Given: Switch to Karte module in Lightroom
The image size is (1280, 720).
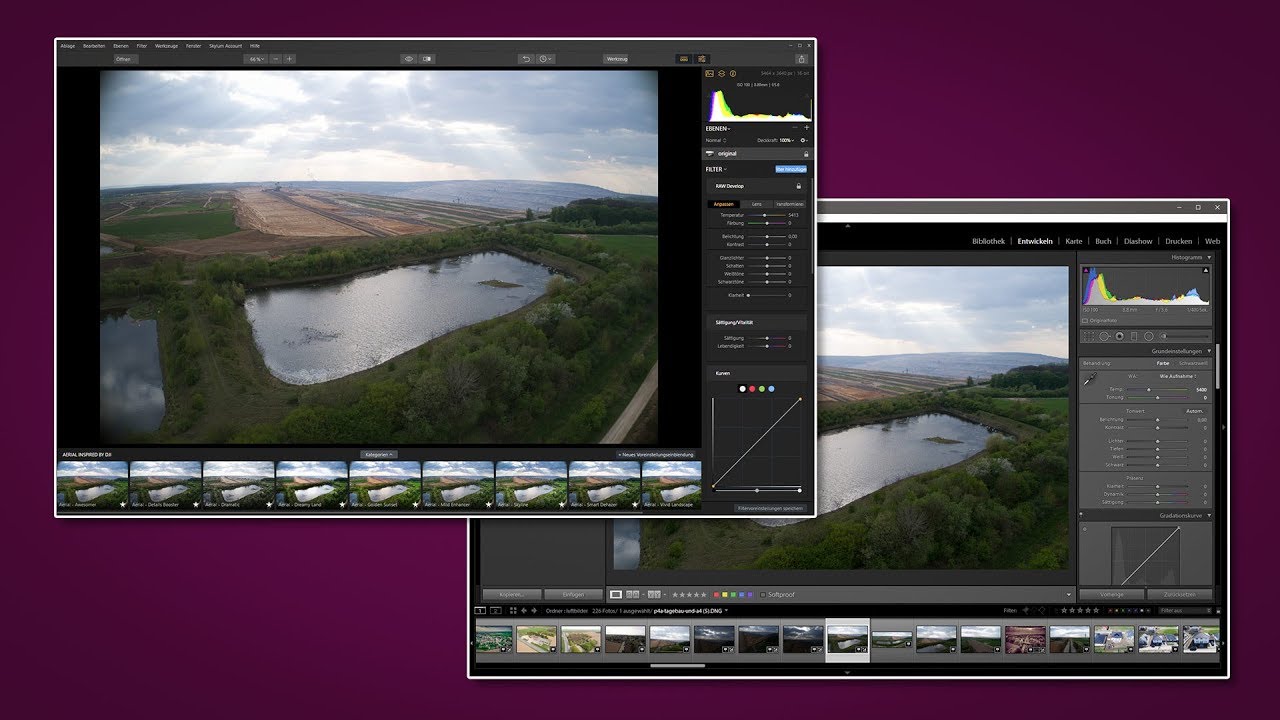Looking at the screenshot, I should click(x=1073, y=241).
